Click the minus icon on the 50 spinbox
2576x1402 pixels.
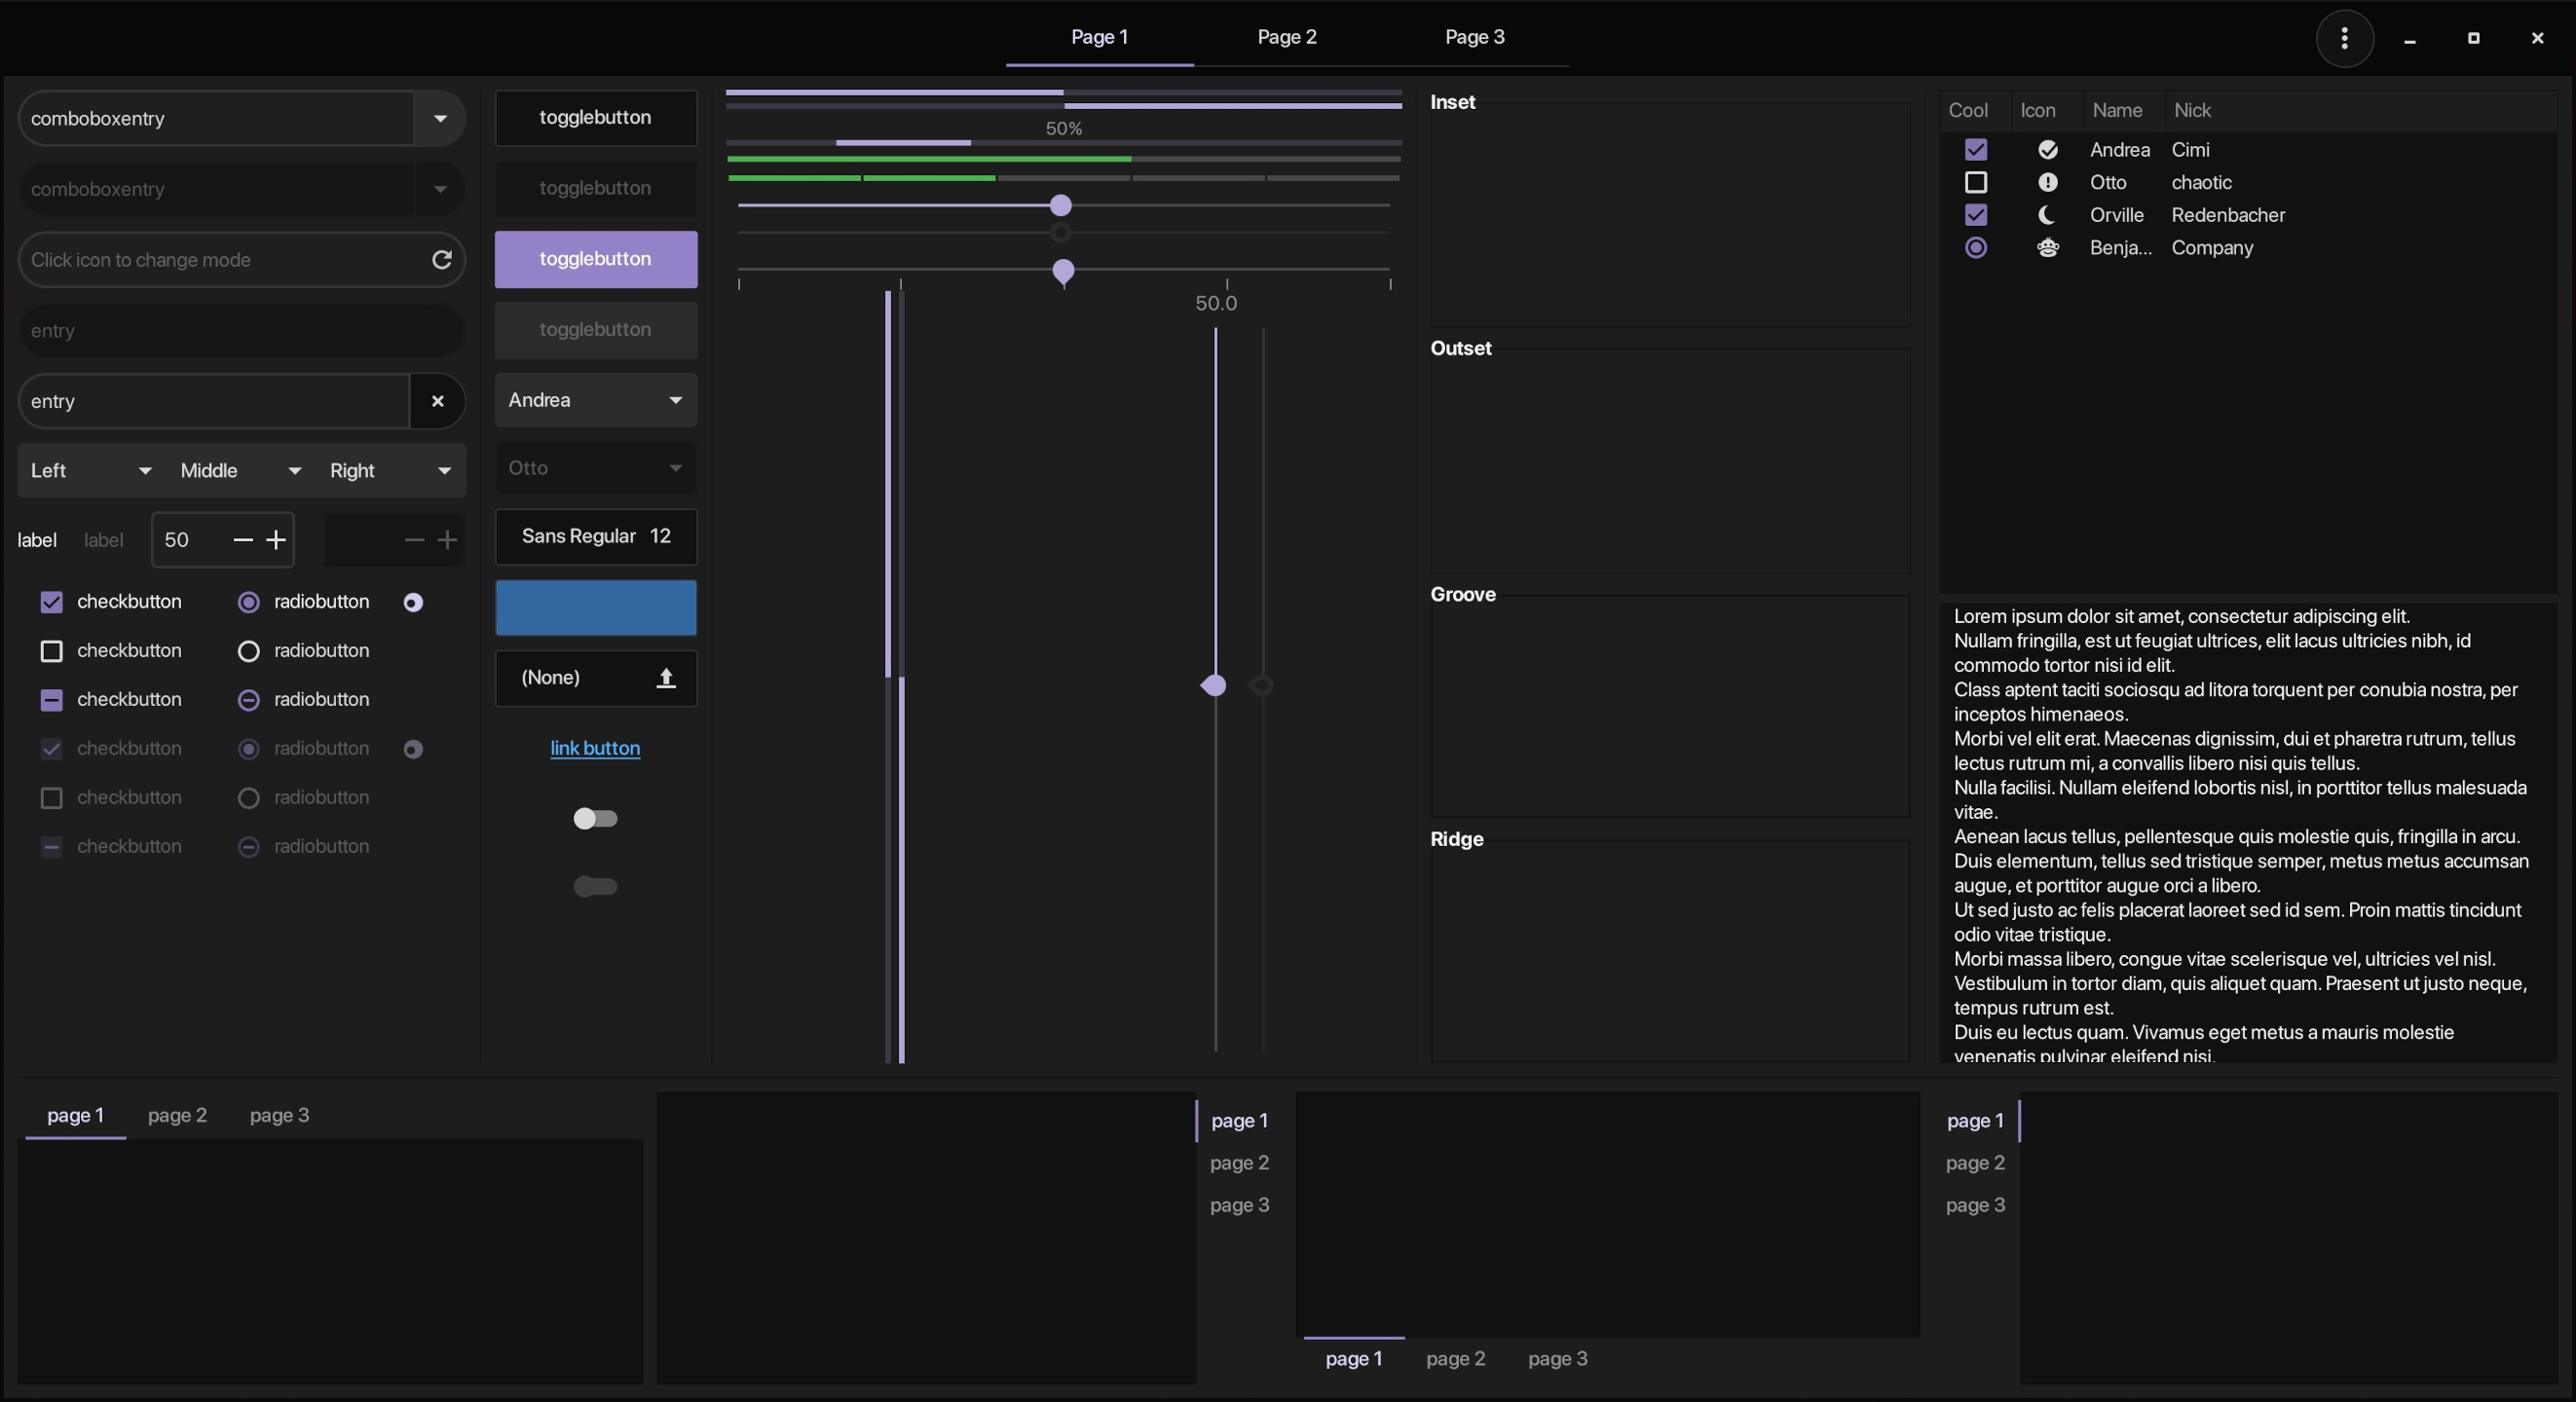pyautogui.click(x=242, y=540)
